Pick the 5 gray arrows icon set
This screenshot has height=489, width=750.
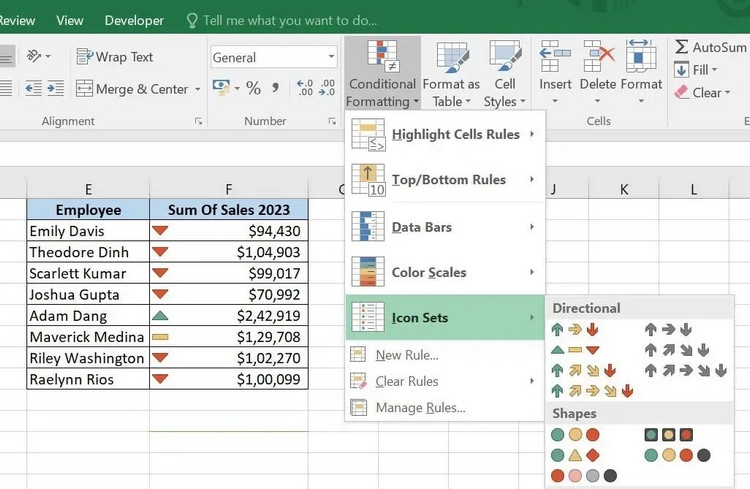click(x=686, y=370)
